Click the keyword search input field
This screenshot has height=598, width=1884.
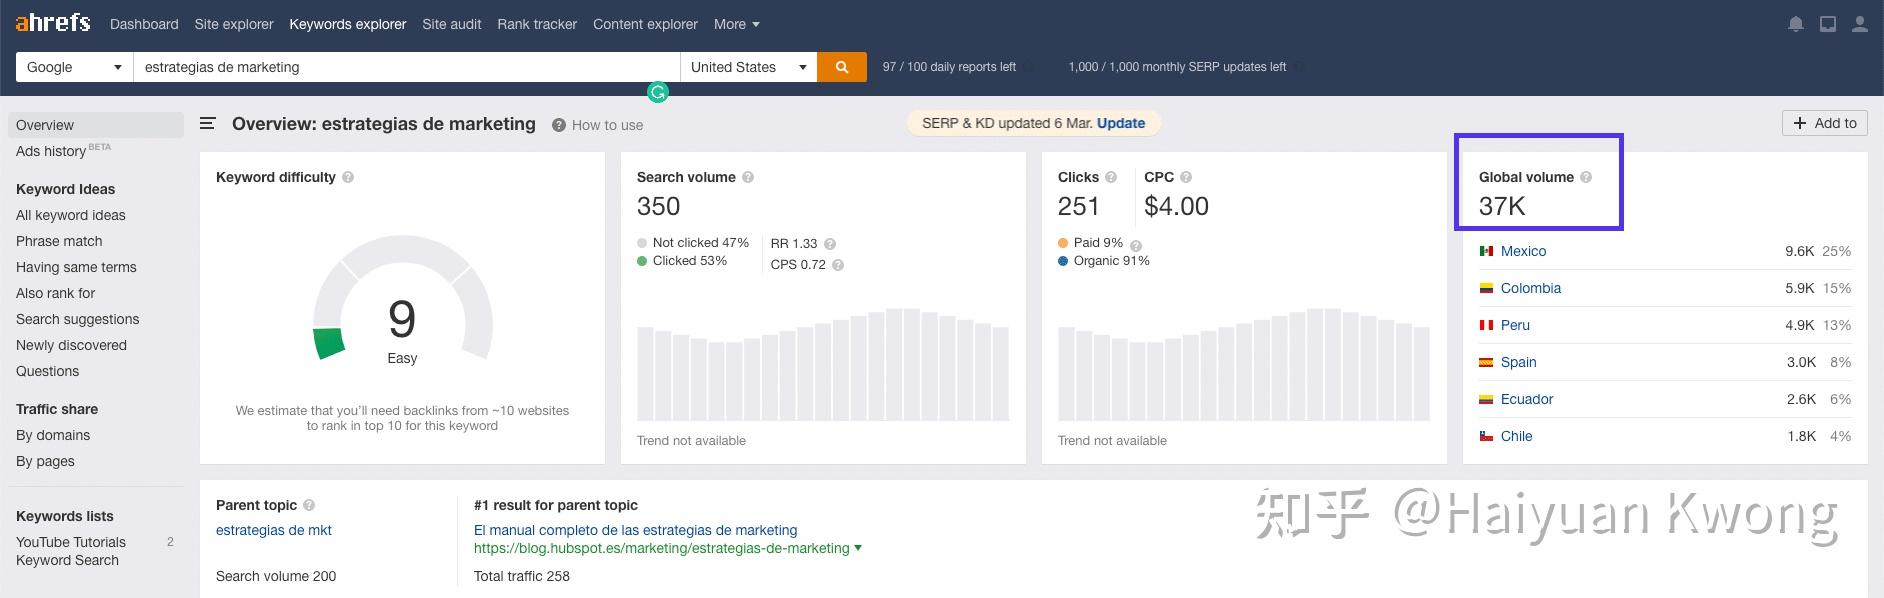[x=407, y=67]
